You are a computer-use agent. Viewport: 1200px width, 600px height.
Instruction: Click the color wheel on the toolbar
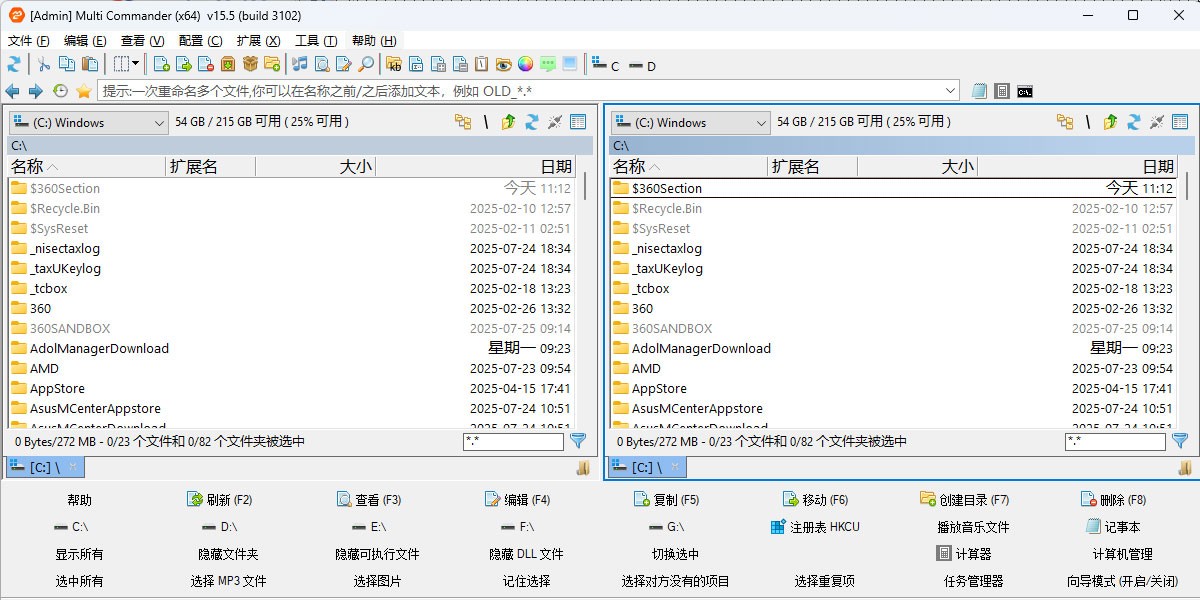tap(523, 64)
